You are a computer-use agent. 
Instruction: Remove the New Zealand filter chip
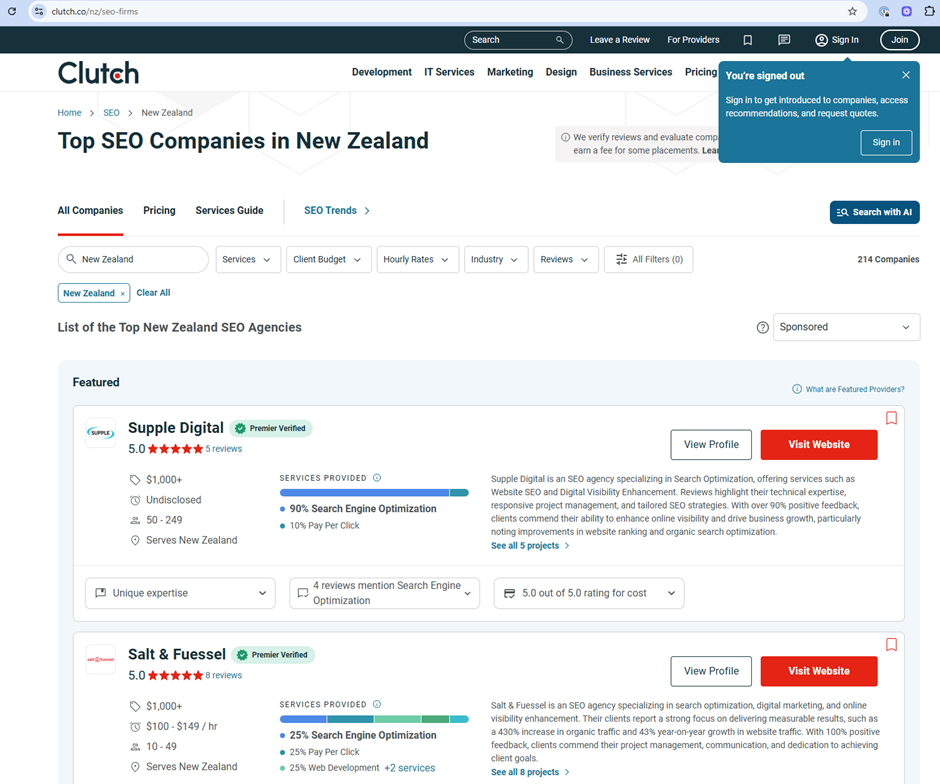click(x=122, y=294)
